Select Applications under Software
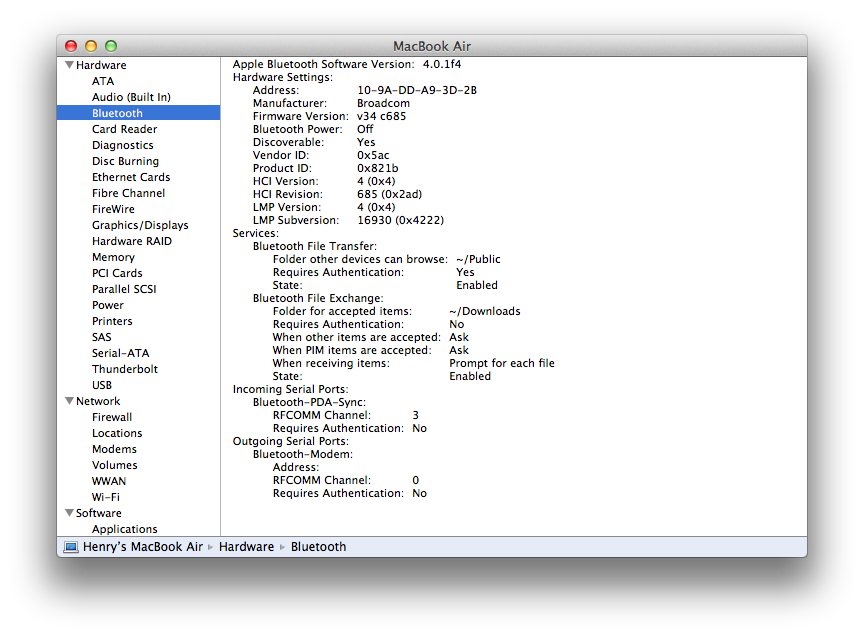 point(125,529)
